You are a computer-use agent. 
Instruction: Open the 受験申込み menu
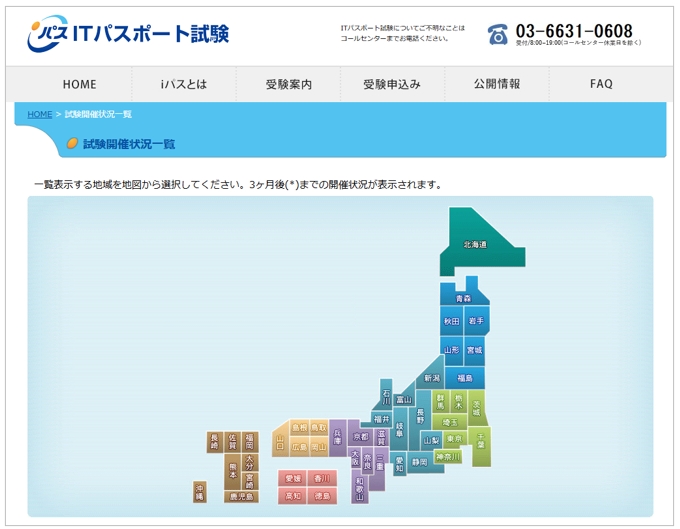(x=392, y=84)
